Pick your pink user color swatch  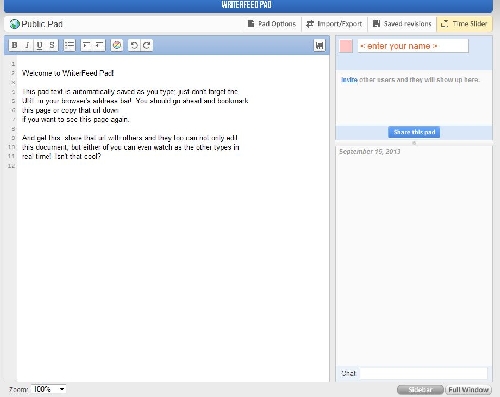(346, 46)
